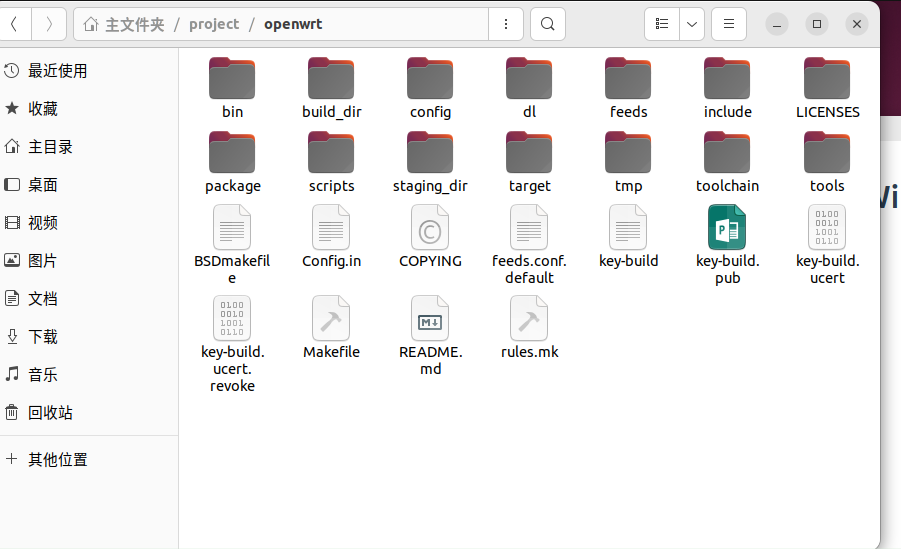The image size is (901, 549).
Task: Go back to previous folder
Action: 14,24
